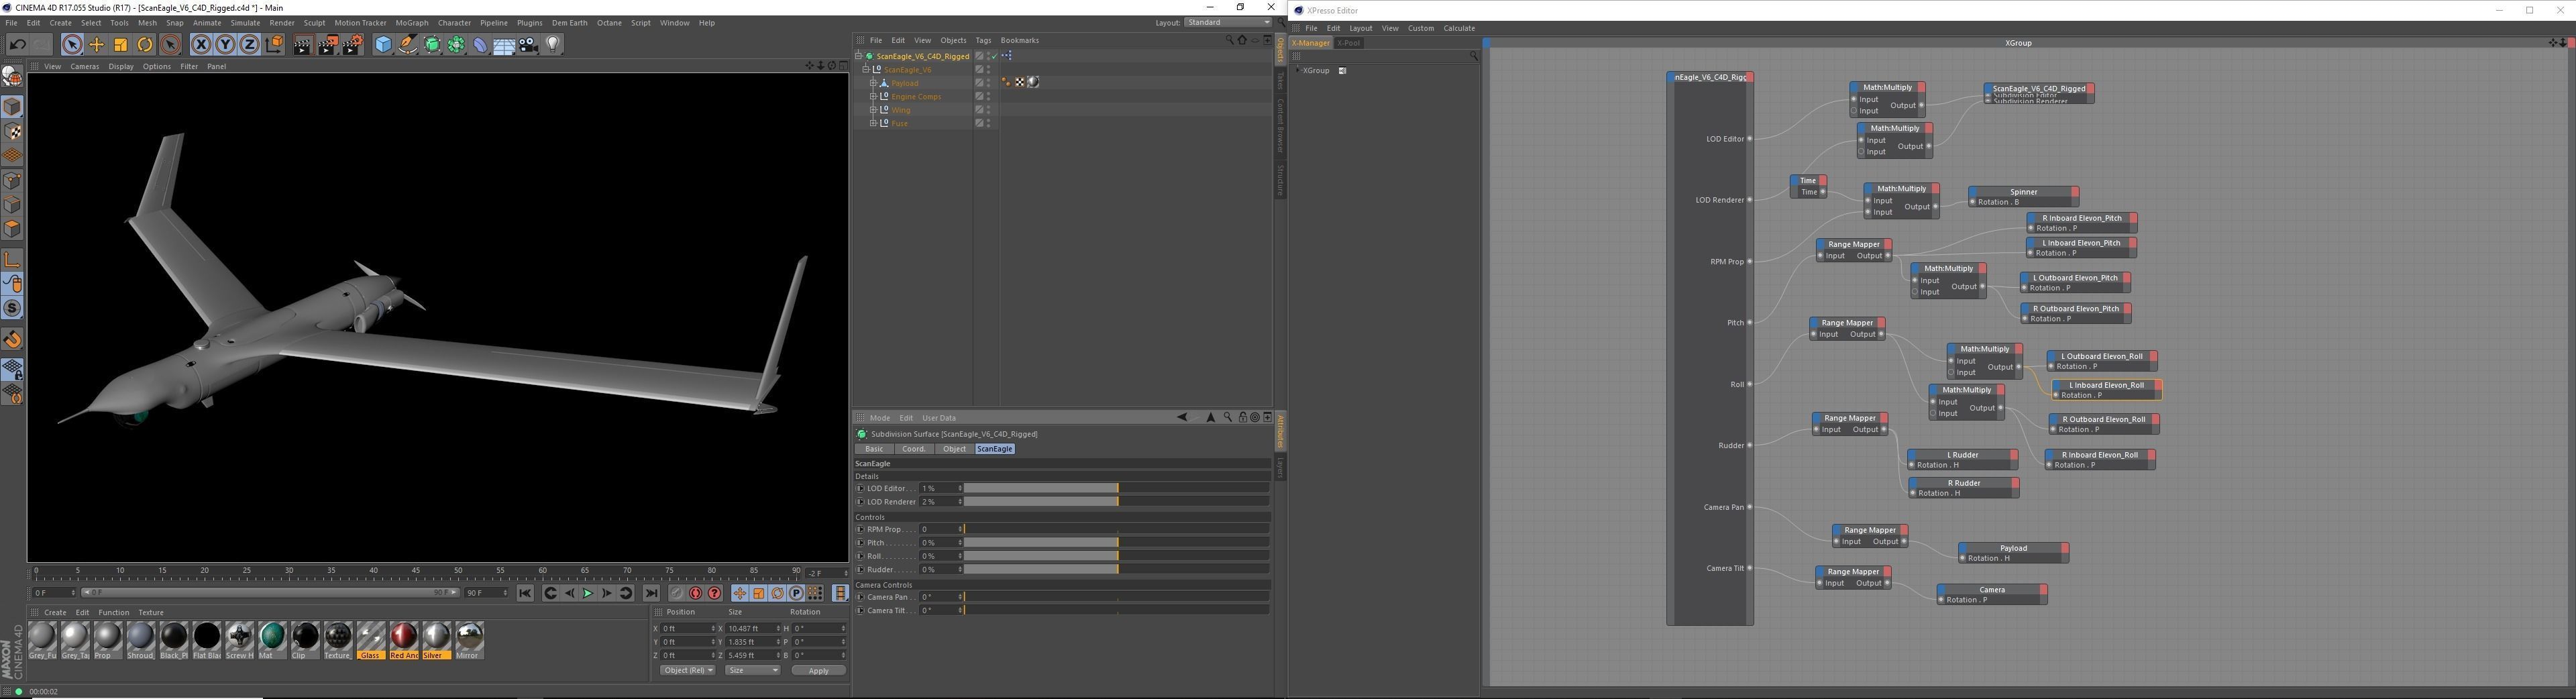Expand the Payload object in Object Manager
The width and height of the screenshot is (2576, 699).
pyautogui.click(x=873, y=84)
